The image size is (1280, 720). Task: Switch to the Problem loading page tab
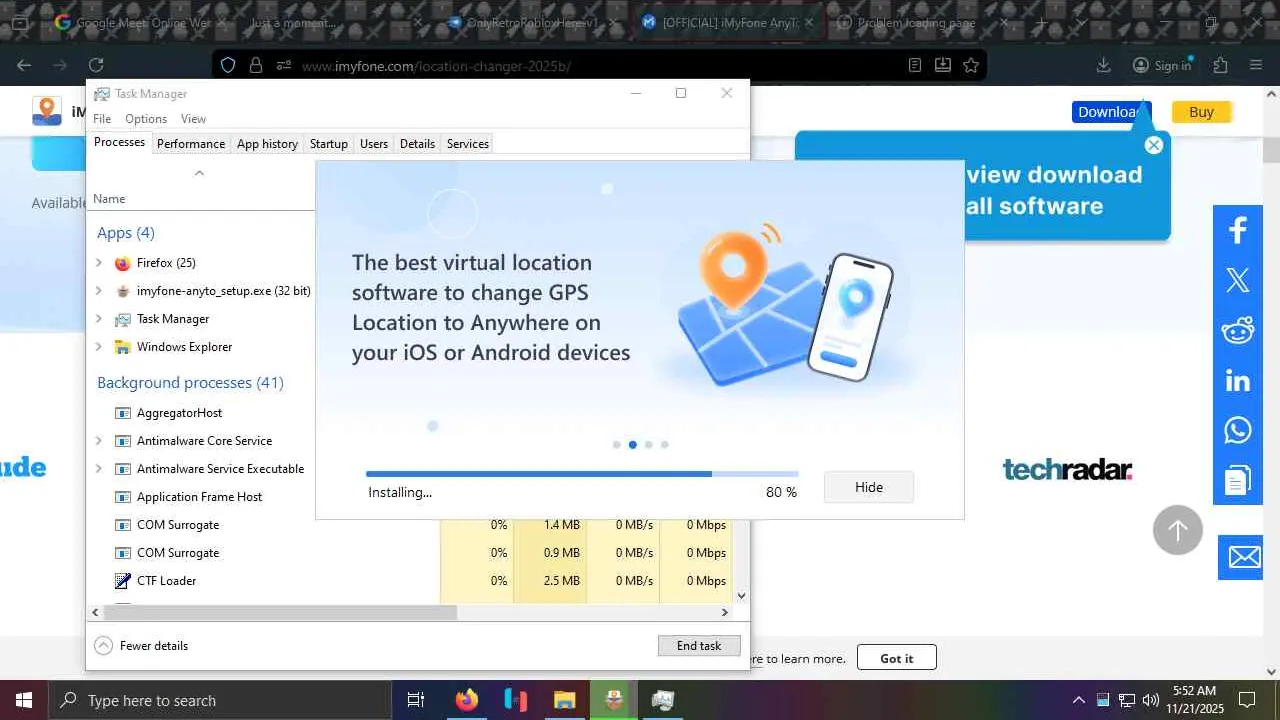click(x=920, y=22)
